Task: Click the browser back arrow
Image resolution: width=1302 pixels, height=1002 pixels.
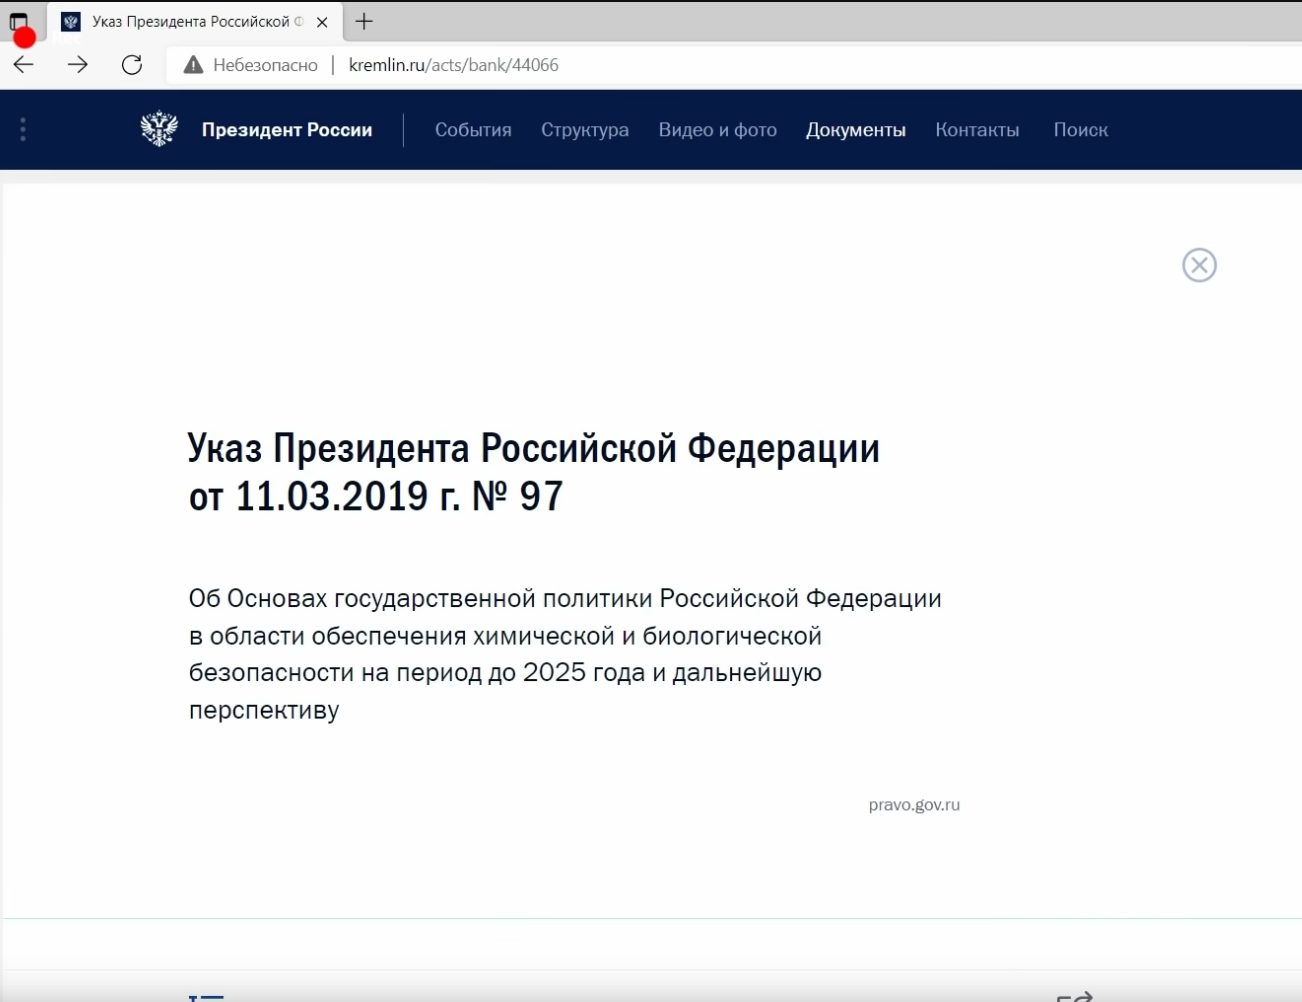Action: point(23,65)
